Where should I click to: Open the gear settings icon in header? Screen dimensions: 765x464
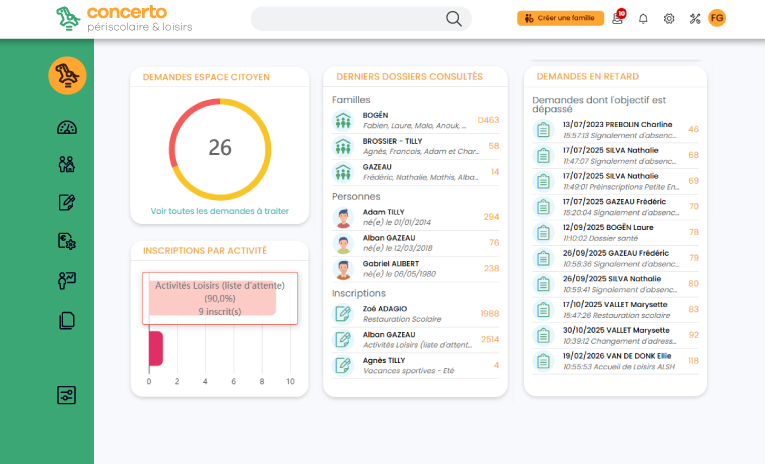[669, 19]
